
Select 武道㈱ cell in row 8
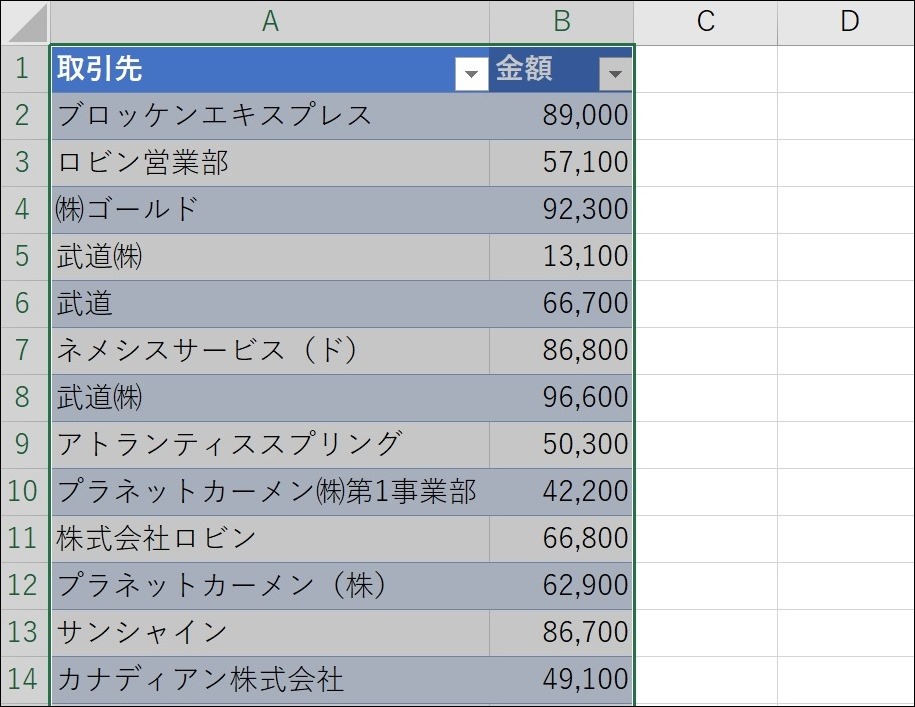[x=270, y=398]
